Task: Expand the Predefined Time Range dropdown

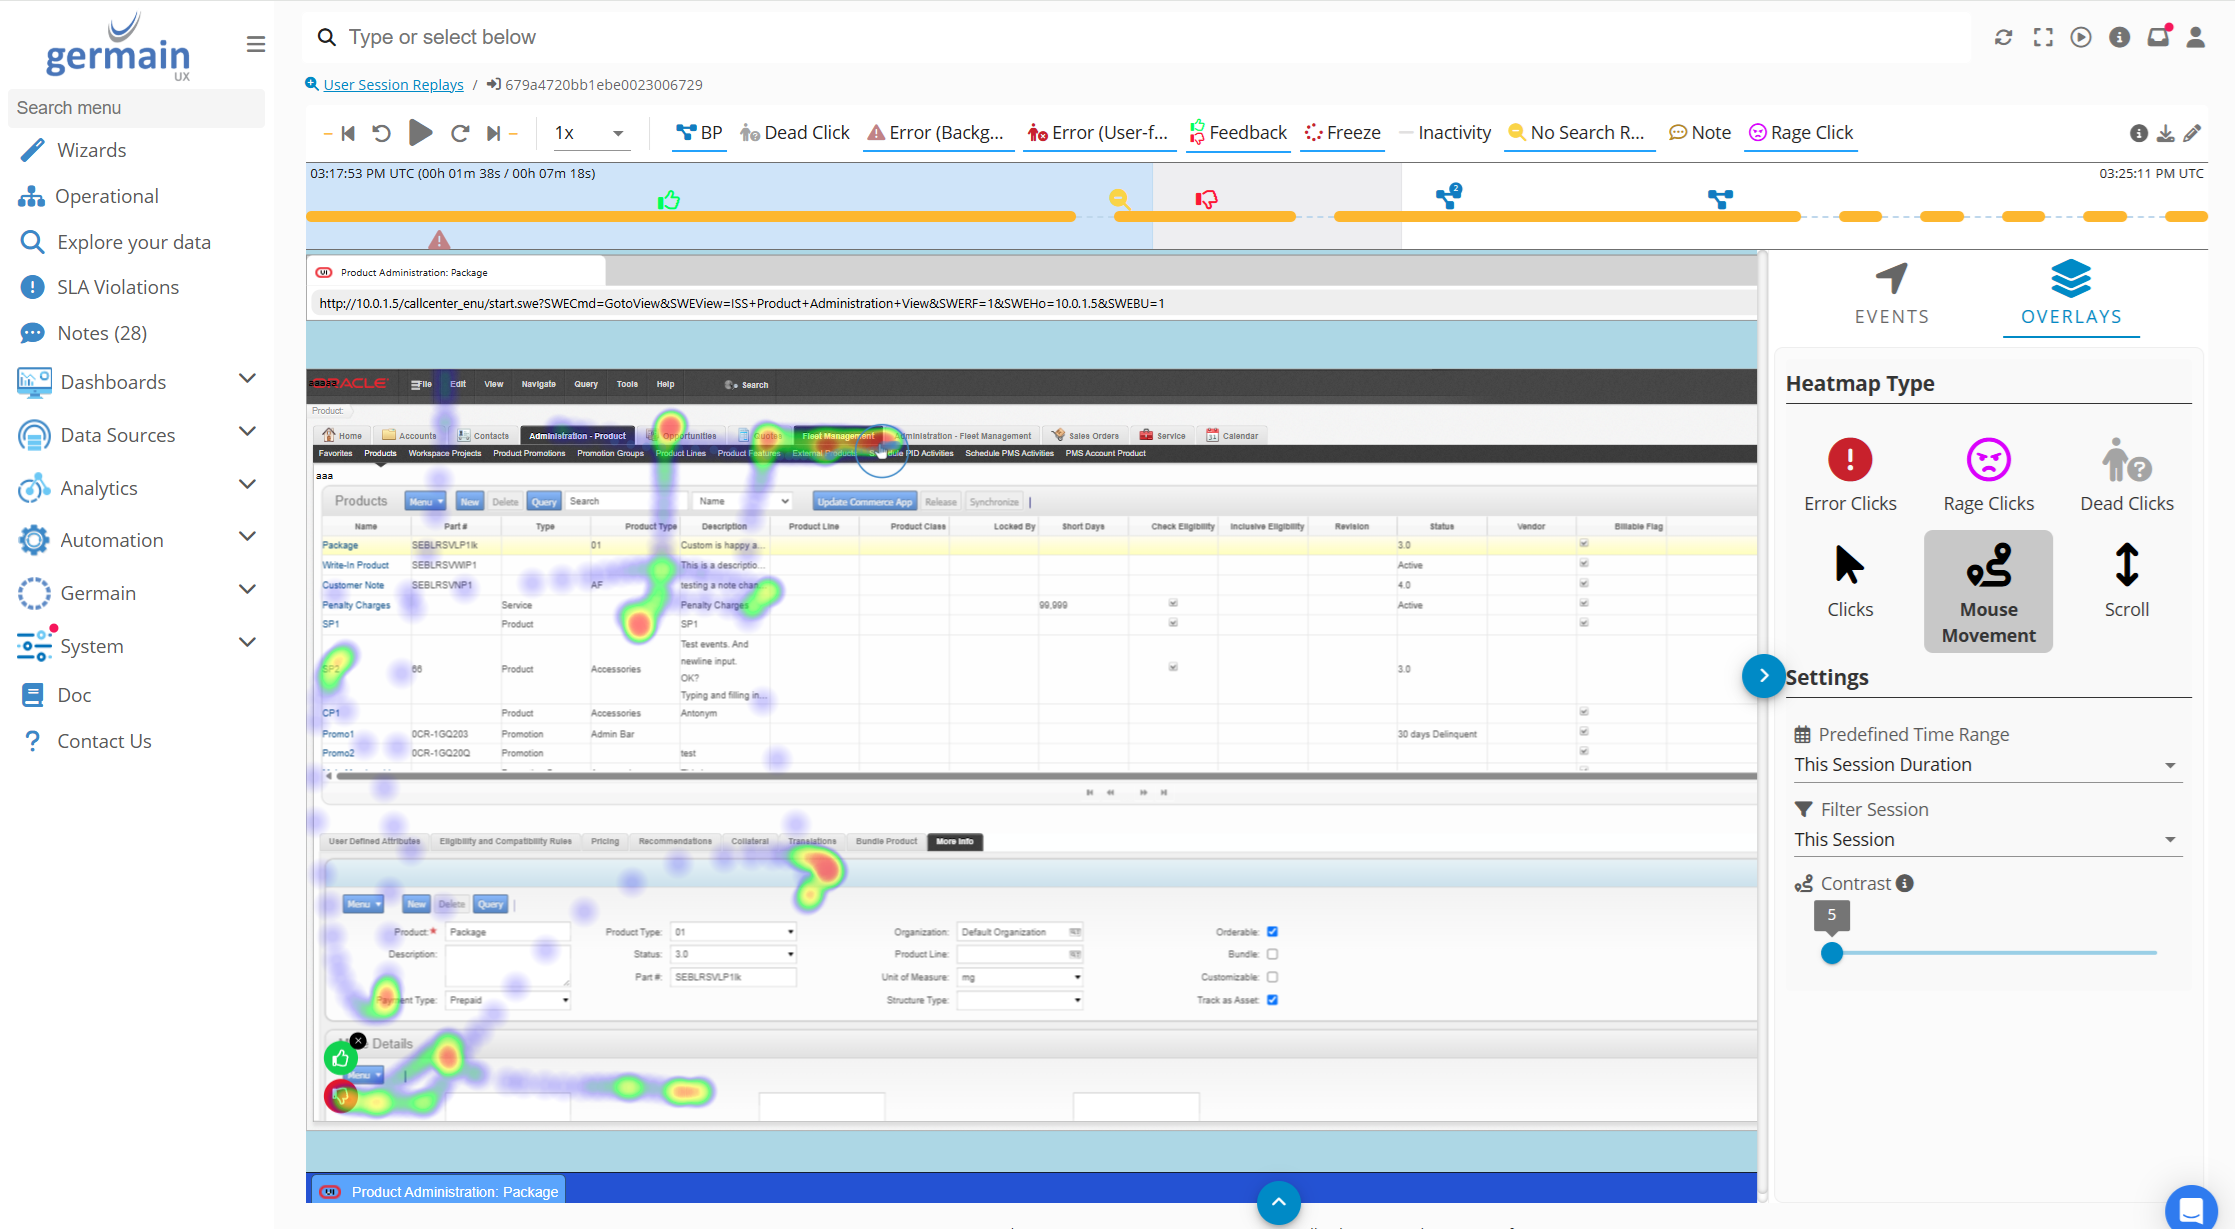Action: 1986,764
